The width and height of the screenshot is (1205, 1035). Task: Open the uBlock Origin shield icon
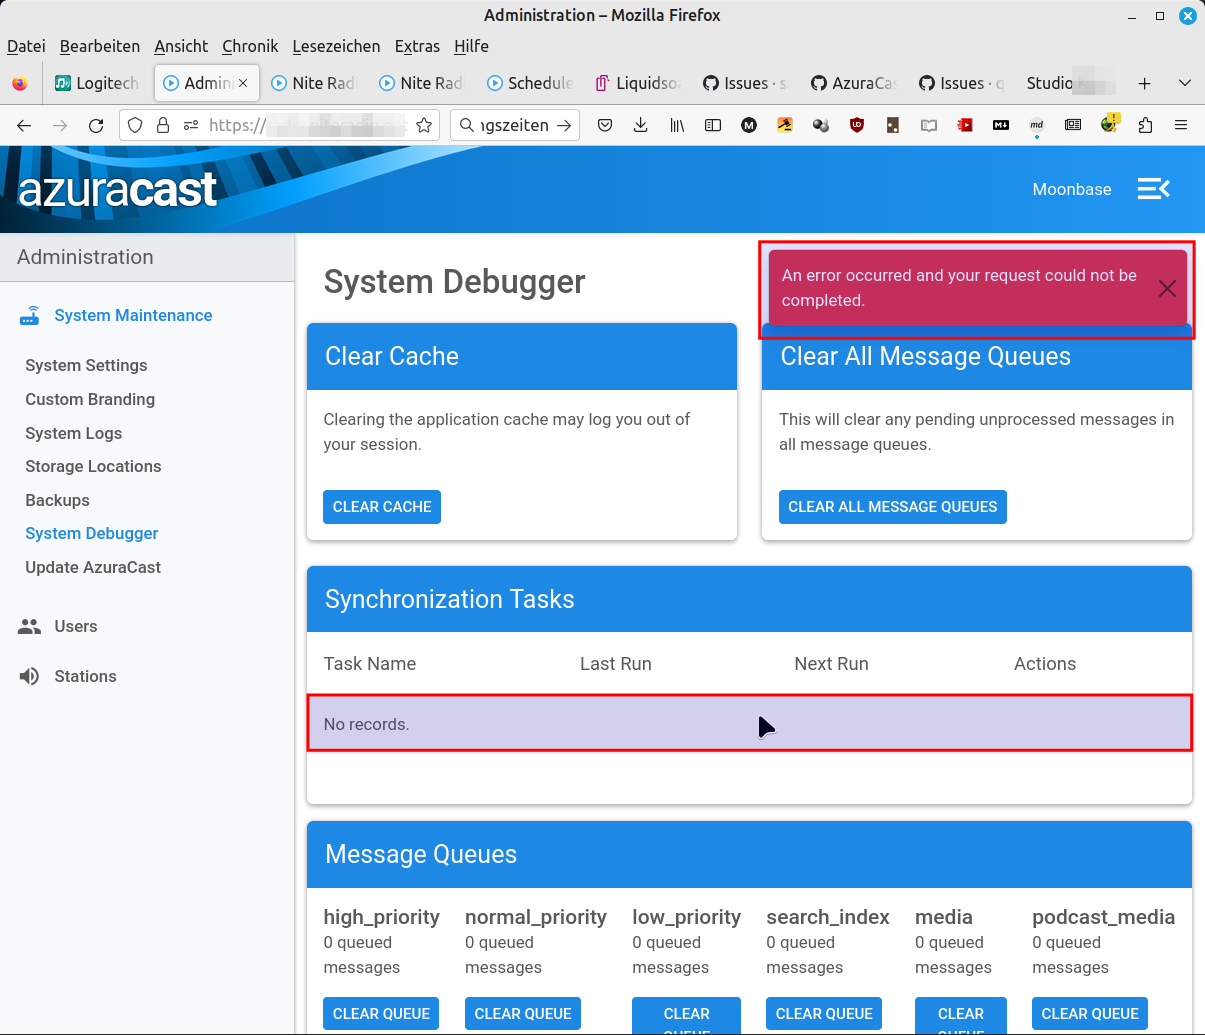click(857, 124)
